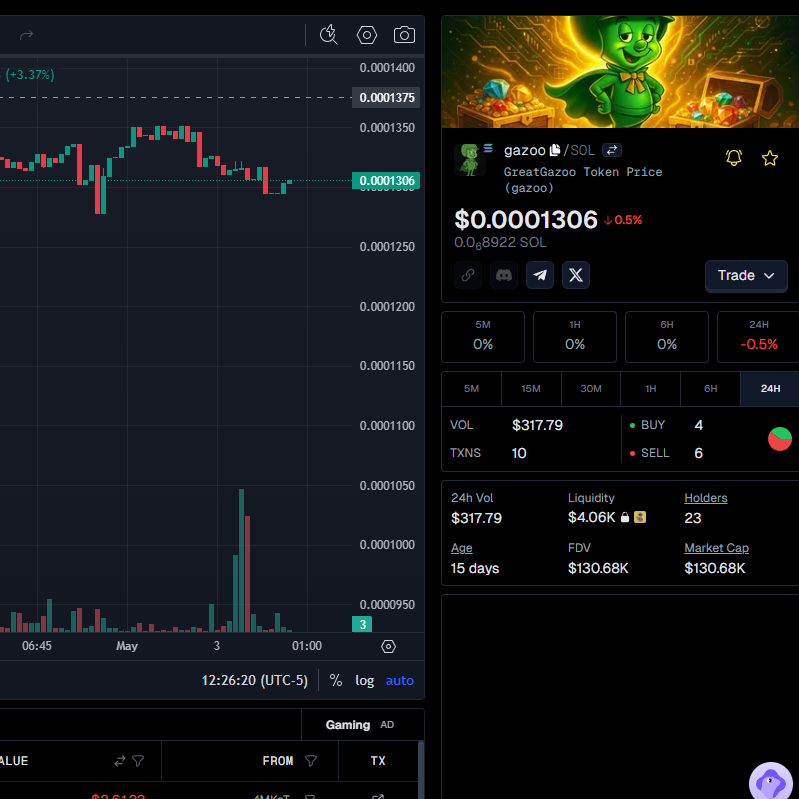
Task: Select the 24H stats tab
Action: [x=770, y=389]
